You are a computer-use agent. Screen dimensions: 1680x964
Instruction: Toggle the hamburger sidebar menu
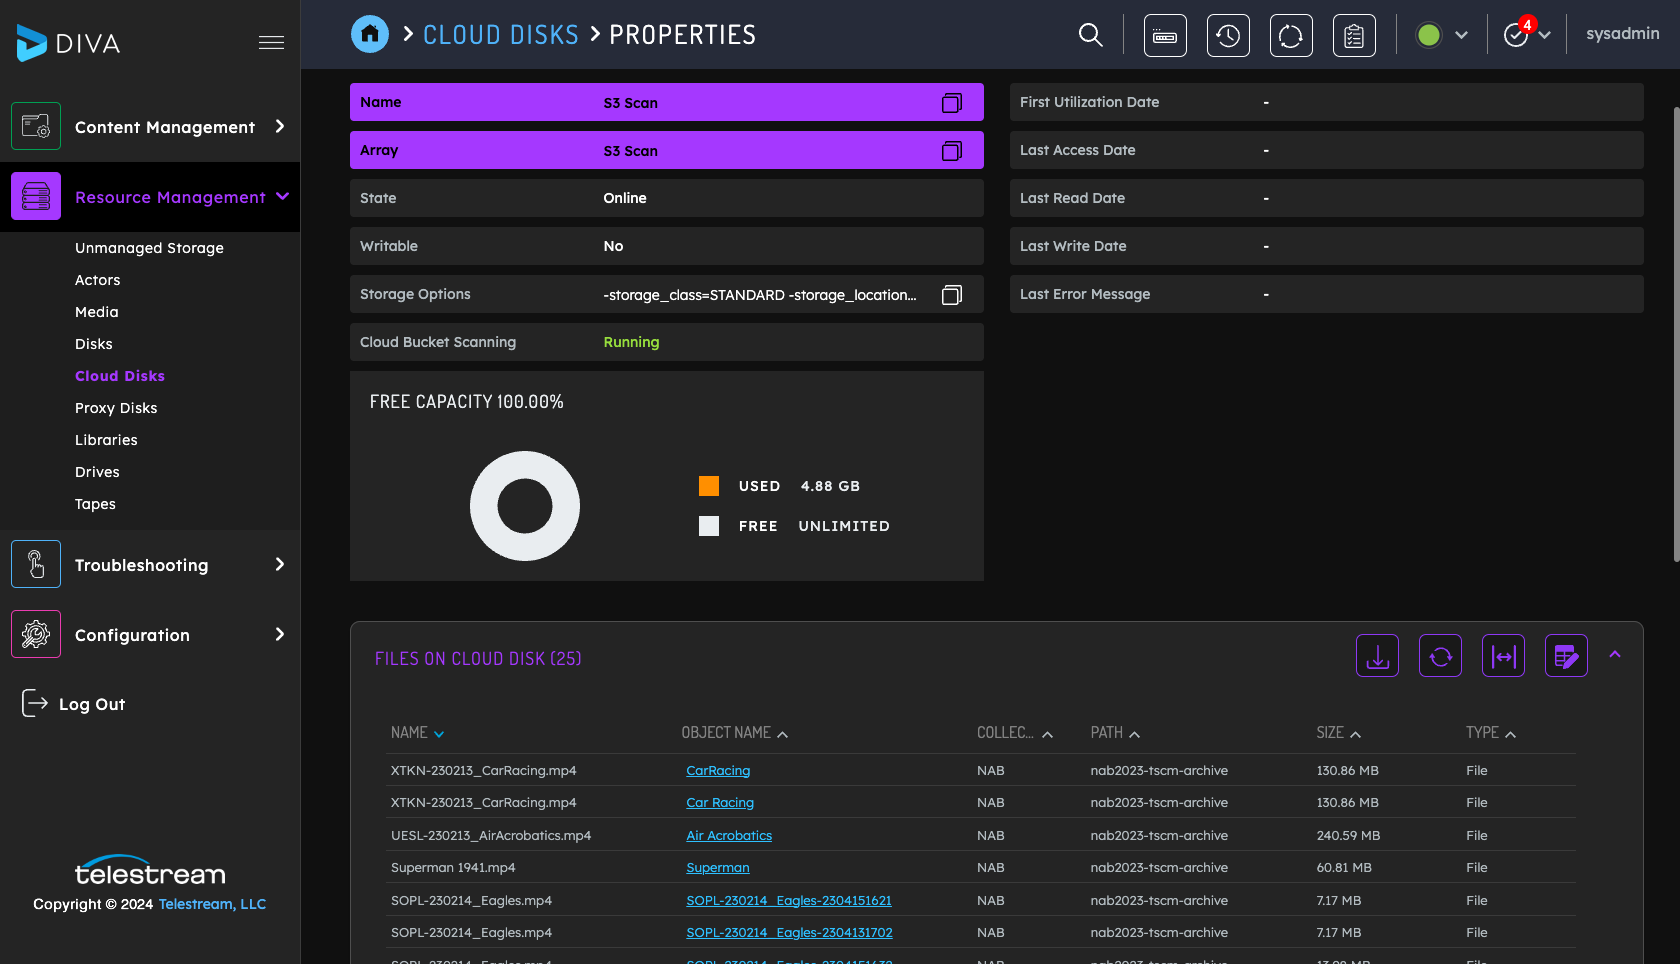click(271, 43)
